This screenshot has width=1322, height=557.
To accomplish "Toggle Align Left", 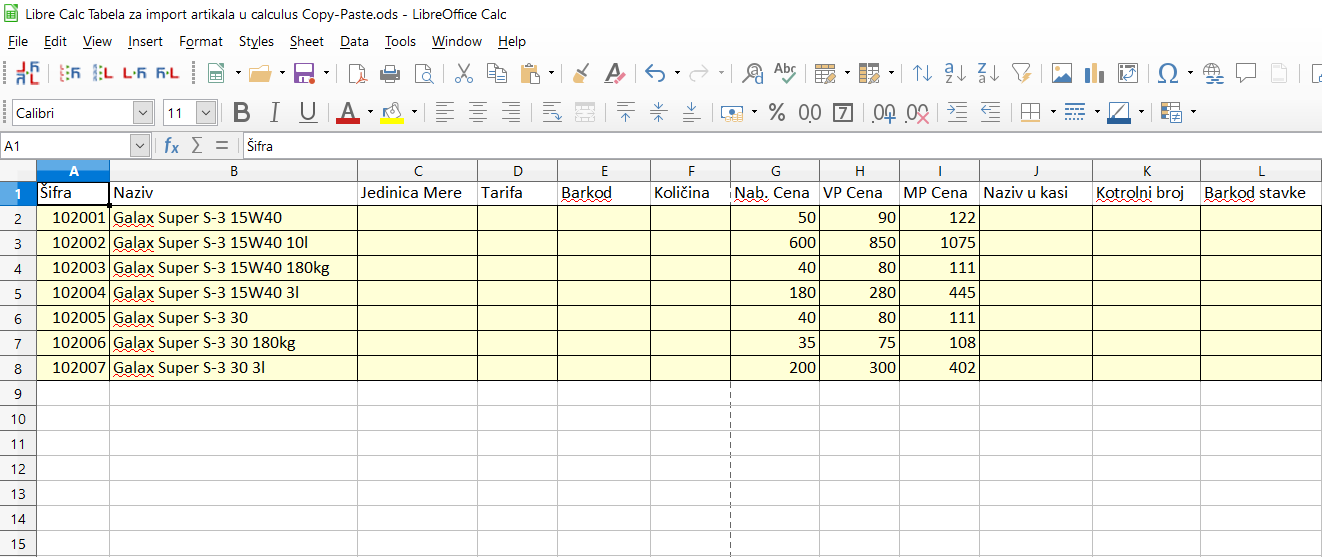I will pos(445,112).
